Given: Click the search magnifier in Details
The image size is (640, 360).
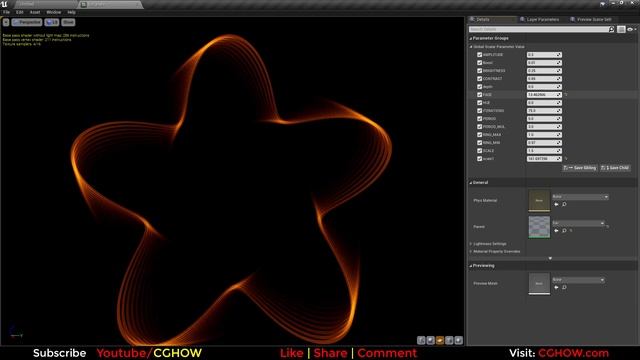Looking at the screenshot, I should [611, 29].
